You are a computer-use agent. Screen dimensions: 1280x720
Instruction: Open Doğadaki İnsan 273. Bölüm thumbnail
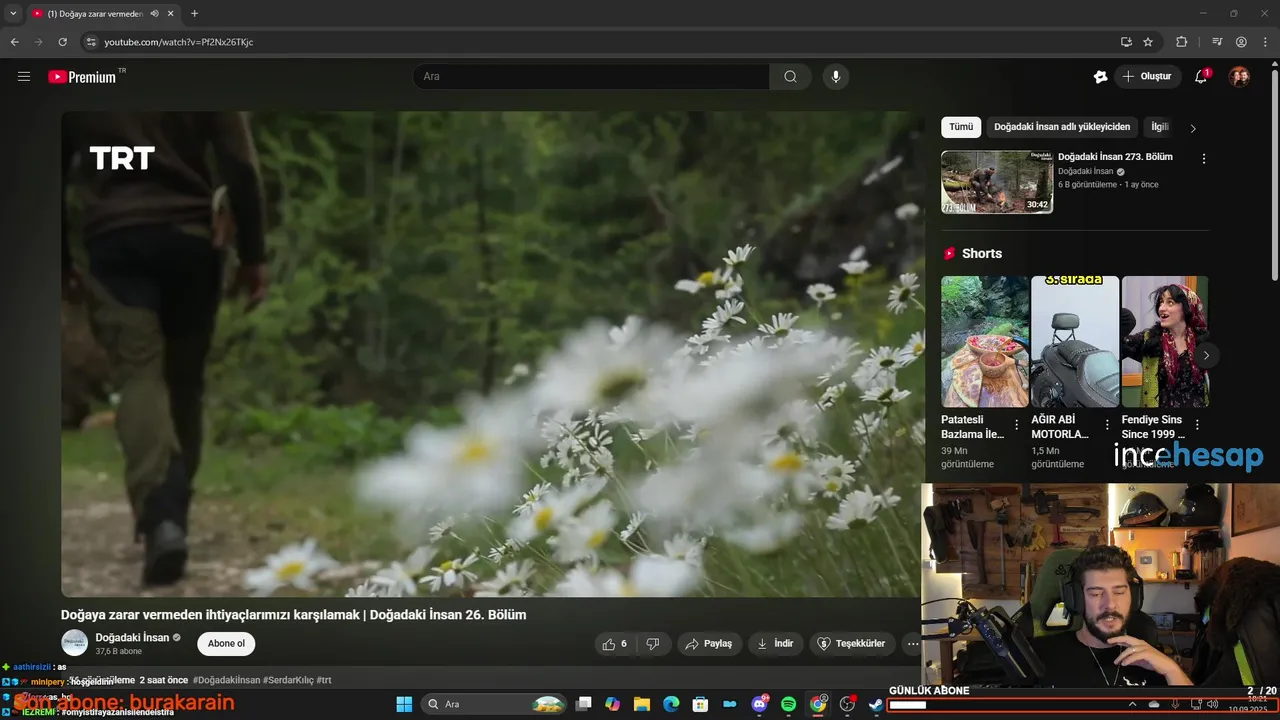(997, 182)
